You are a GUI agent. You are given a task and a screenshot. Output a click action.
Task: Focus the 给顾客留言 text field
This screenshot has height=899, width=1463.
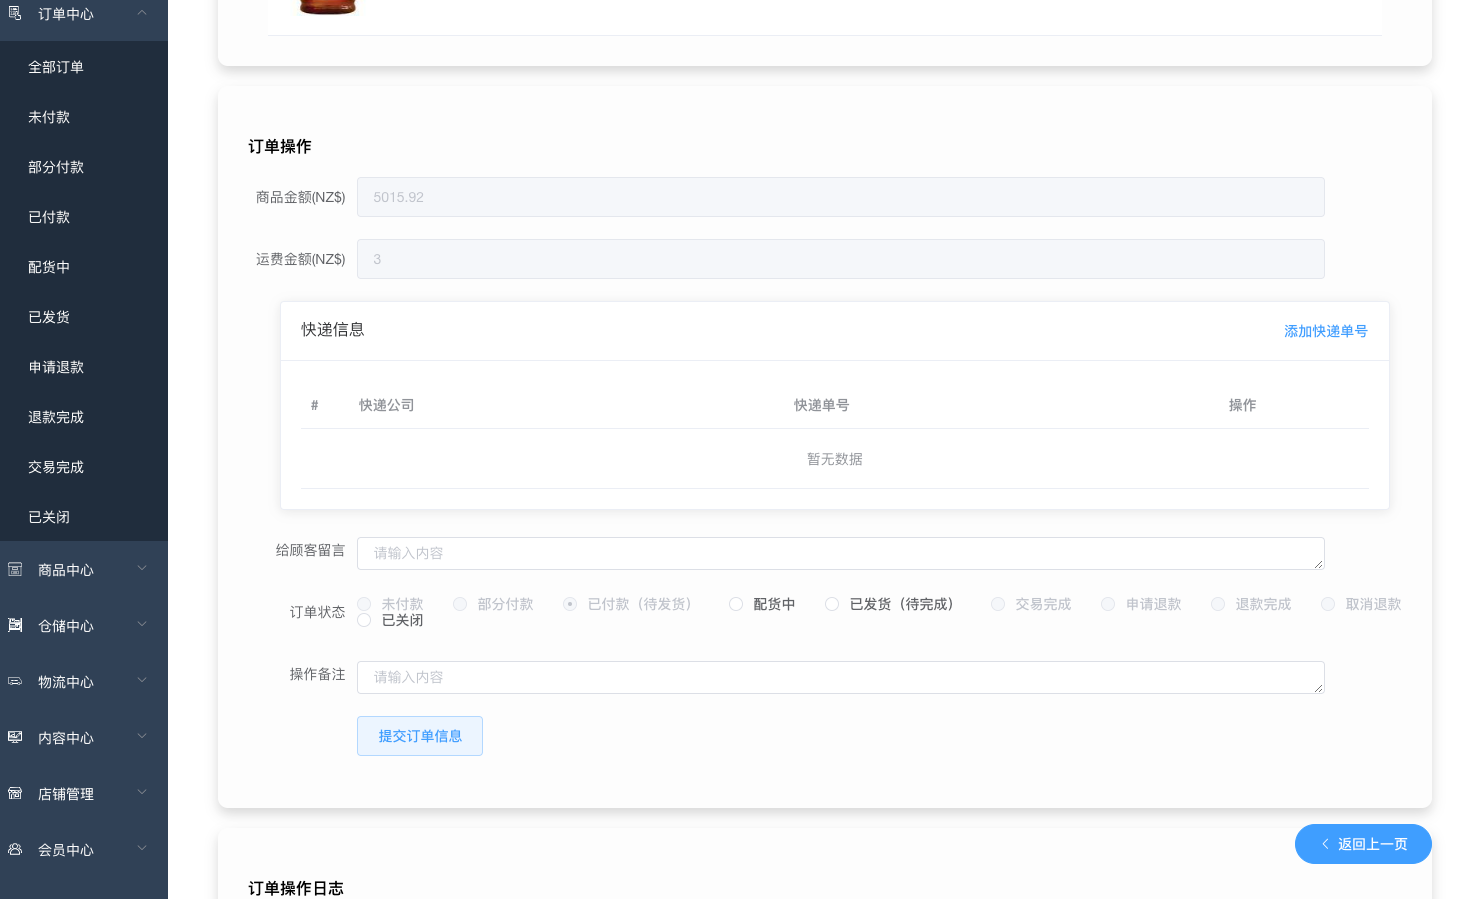click(x=840, y=553)
